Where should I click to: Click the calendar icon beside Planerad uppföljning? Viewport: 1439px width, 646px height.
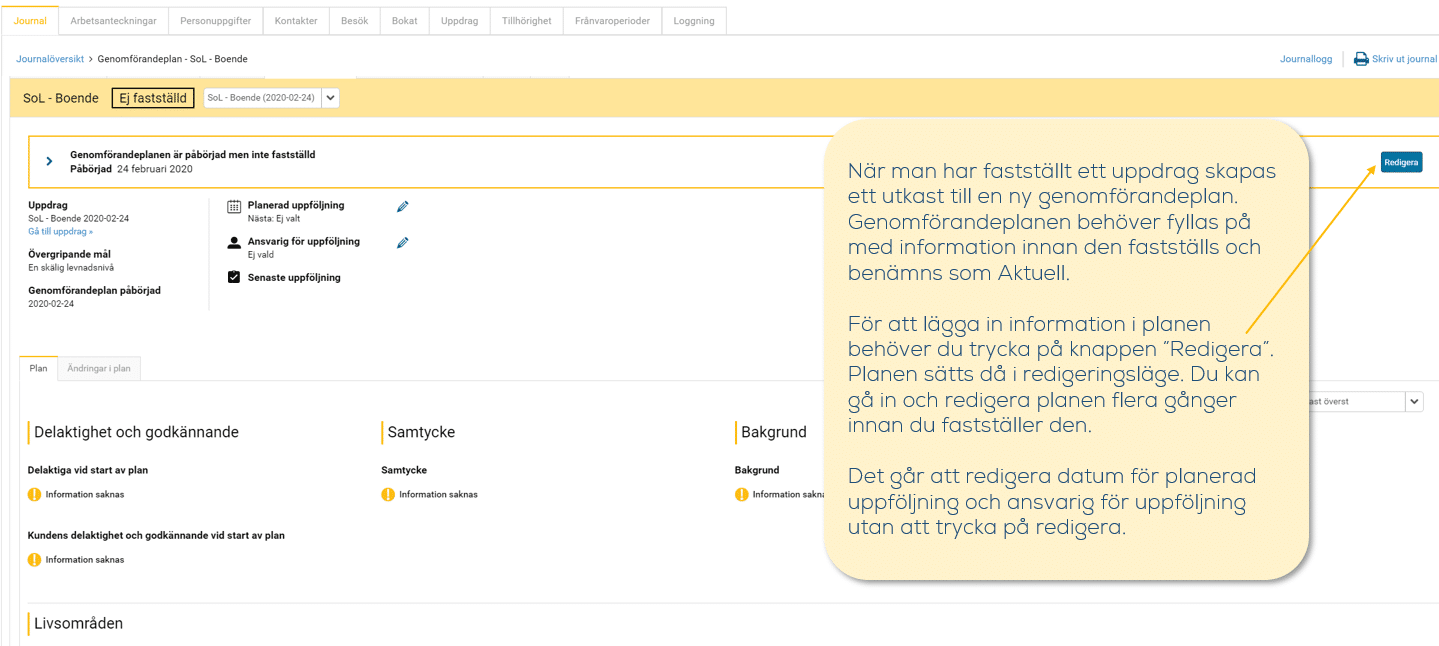tap(234, 207)
